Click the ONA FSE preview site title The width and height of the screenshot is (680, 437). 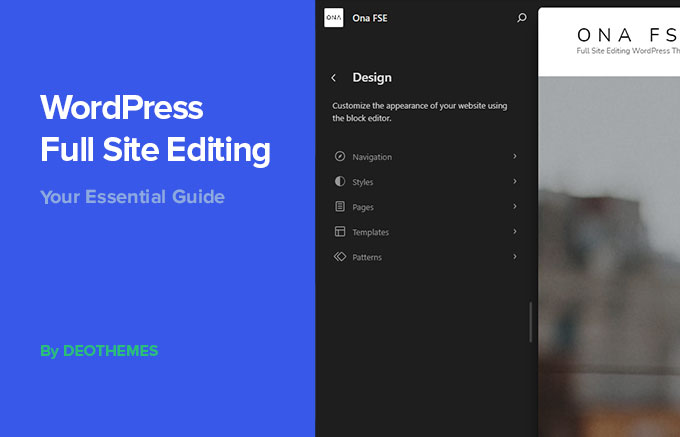(628, 36)
